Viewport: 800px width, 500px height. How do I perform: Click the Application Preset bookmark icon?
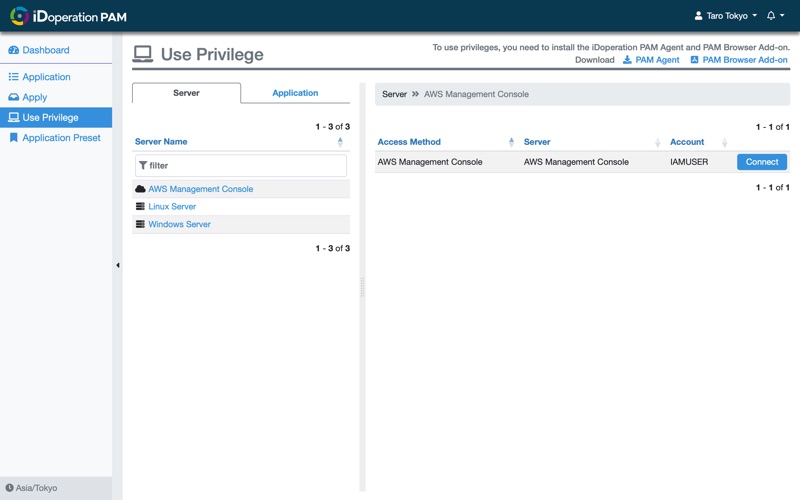(14, 138)
